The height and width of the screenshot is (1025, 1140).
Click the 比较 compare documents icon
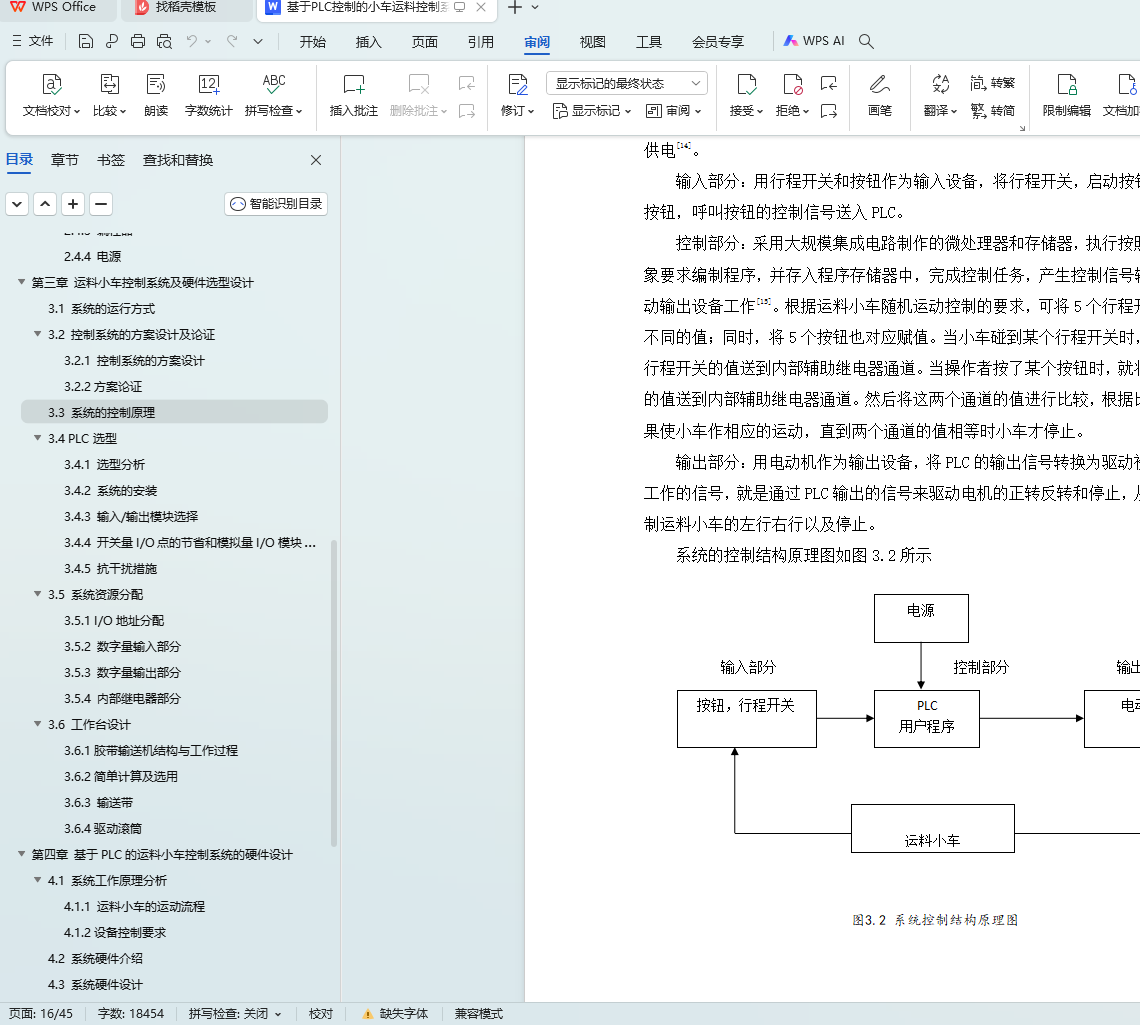click(110, 84)
